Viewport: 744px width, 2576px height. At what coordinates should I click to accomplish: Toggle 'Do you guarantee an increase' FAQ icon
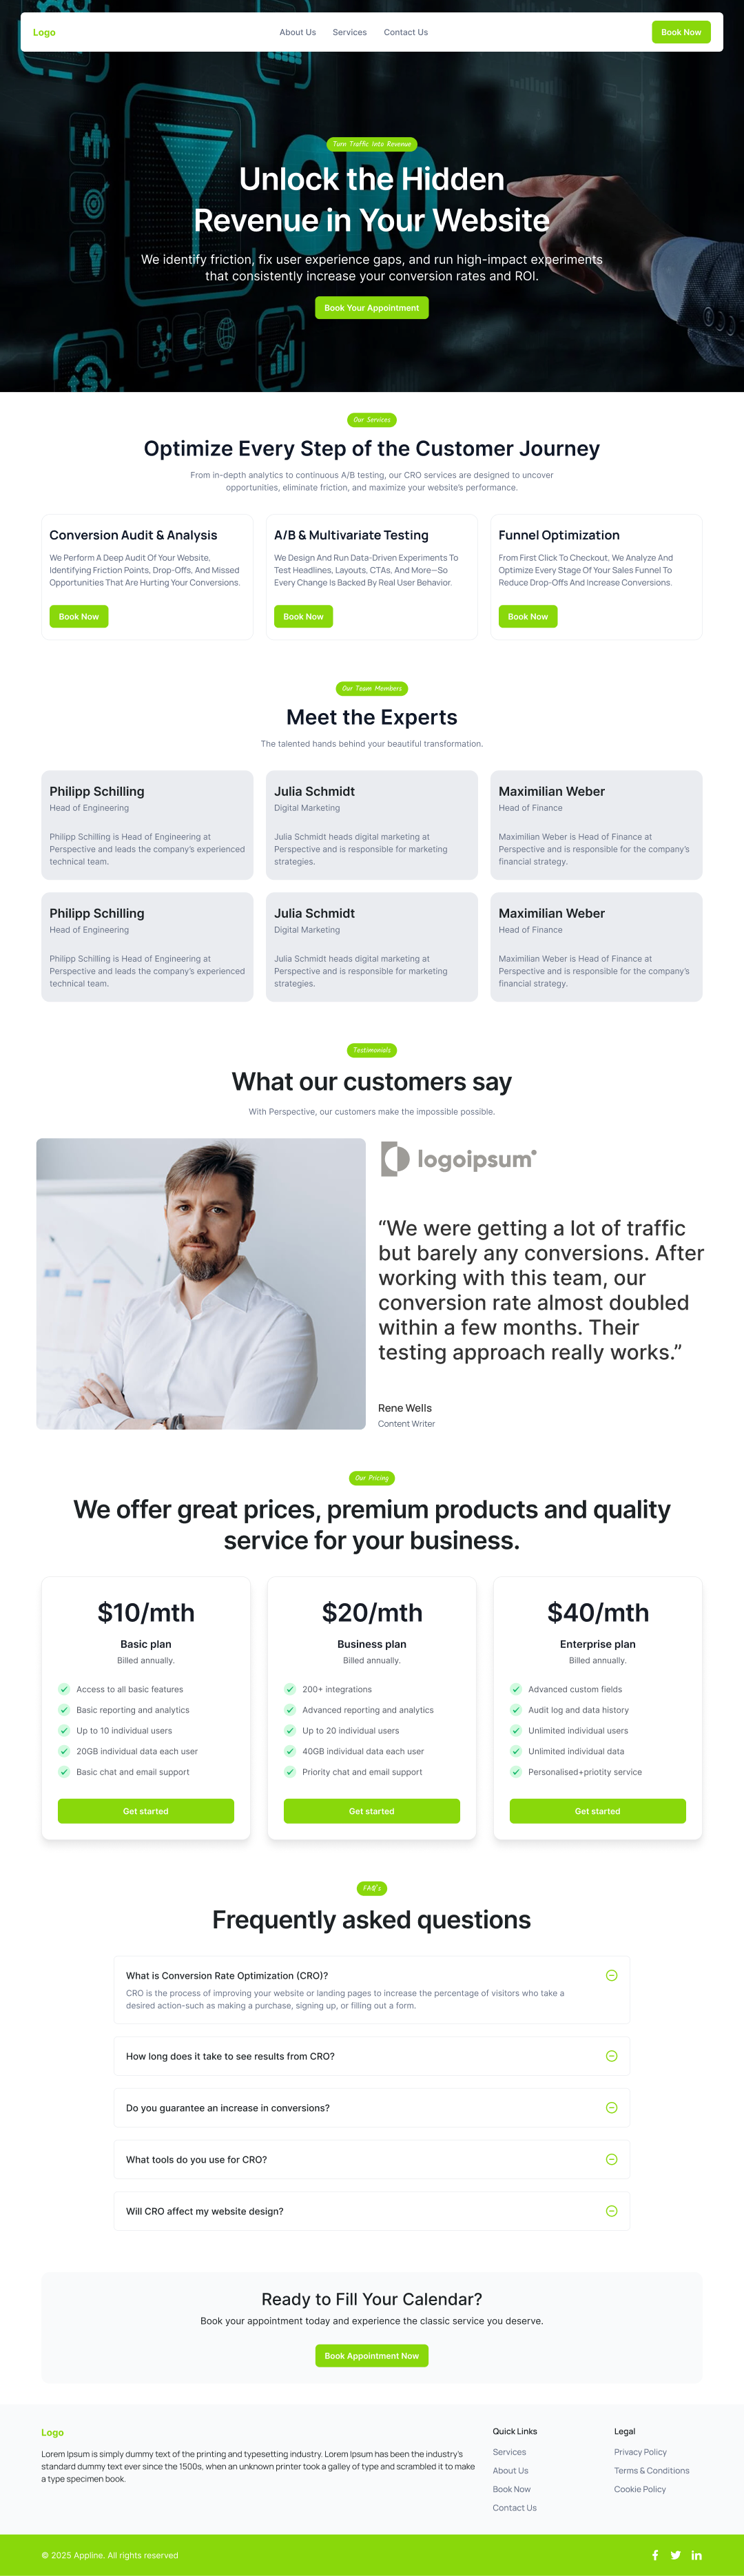611,2108
